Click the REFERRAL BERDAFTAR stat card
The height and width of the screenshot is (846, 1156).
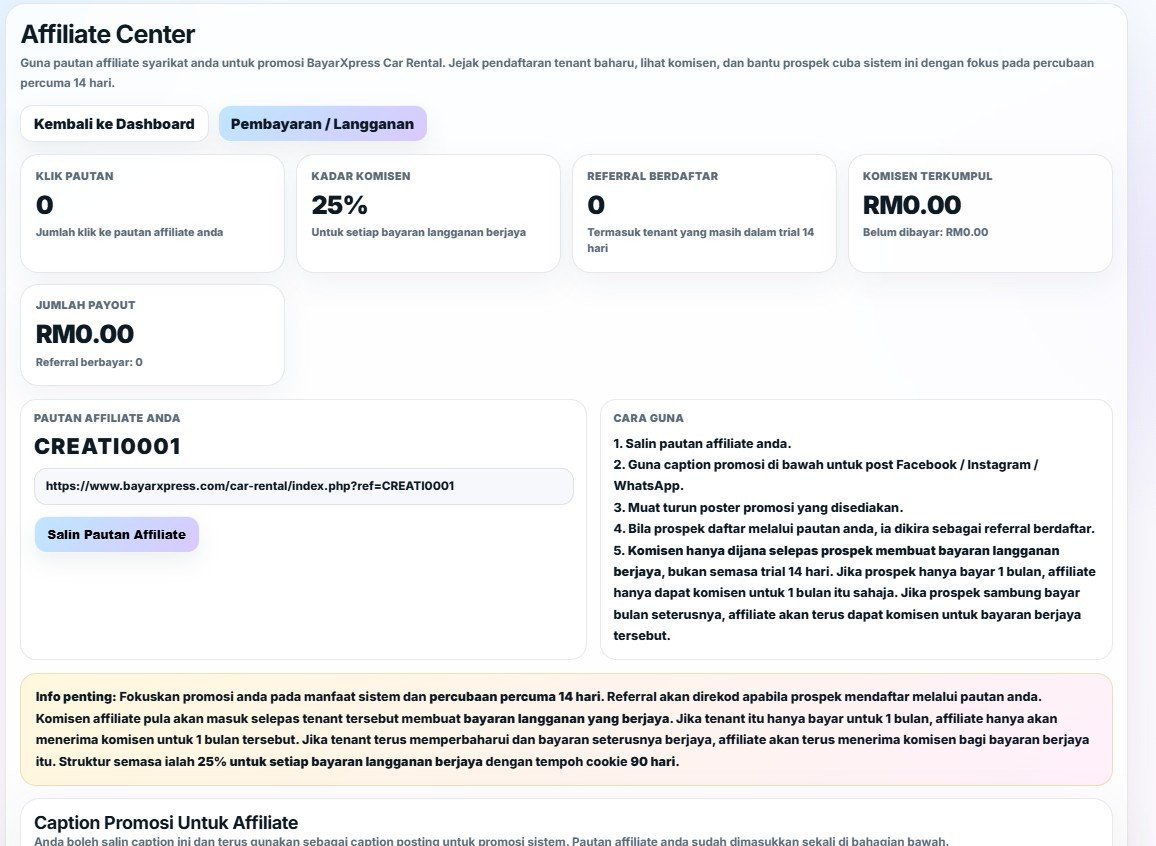(704, 210)
